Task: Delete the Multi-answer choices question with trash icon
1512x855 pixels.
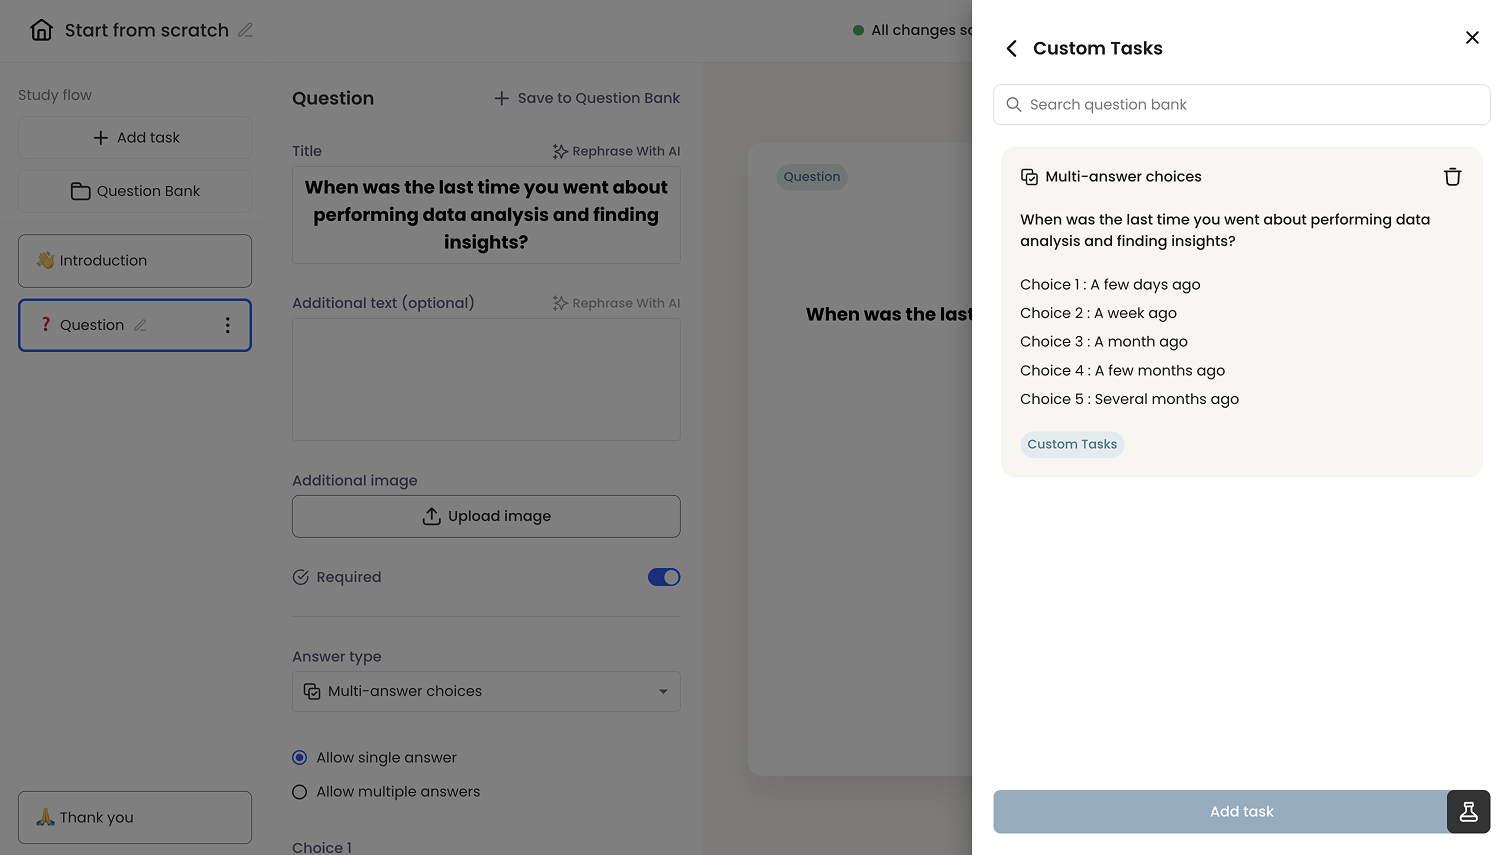Action: pyautogui.click(x=1452, y=177)
